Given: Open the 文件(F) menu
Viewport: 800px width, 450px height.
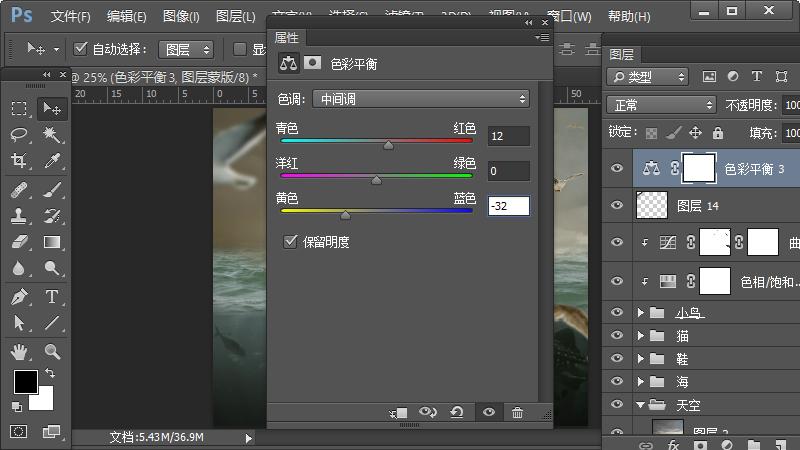Looking at the screenshot, I should 70,16.
